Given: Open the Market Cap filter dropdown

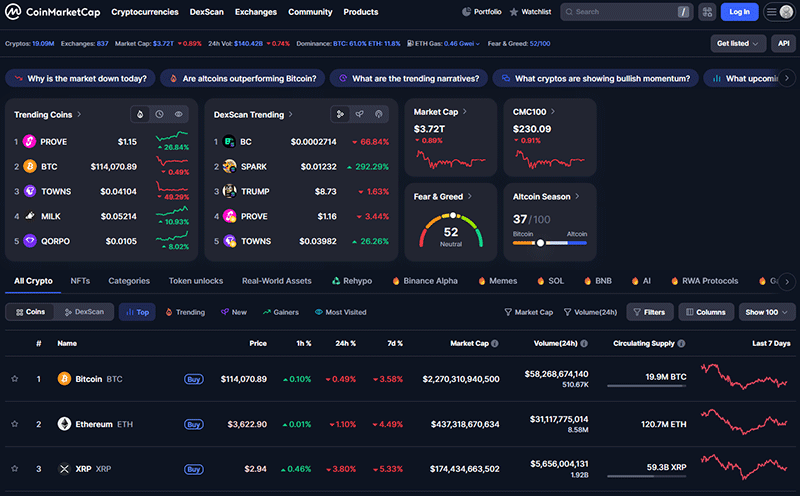Looking at the screenshot, I should [529, 312].
